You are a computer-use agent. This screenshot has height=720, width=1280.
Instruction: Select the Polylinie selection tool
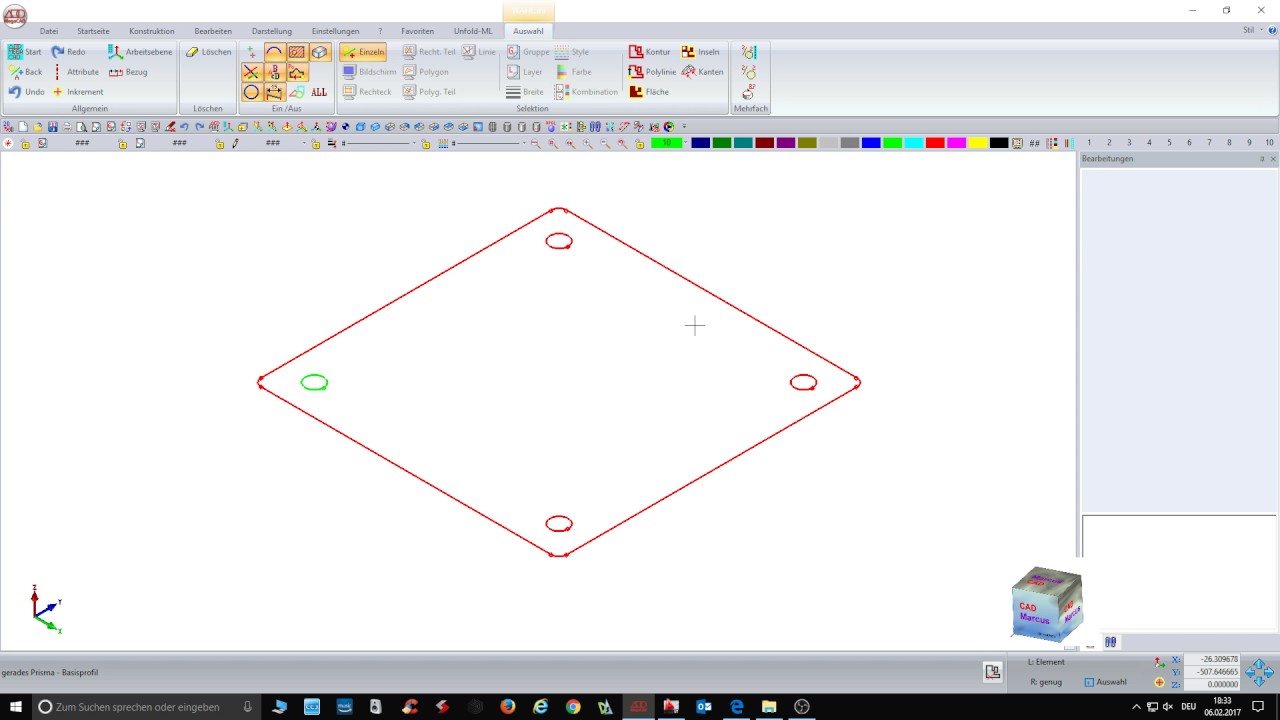pos(652,72)
